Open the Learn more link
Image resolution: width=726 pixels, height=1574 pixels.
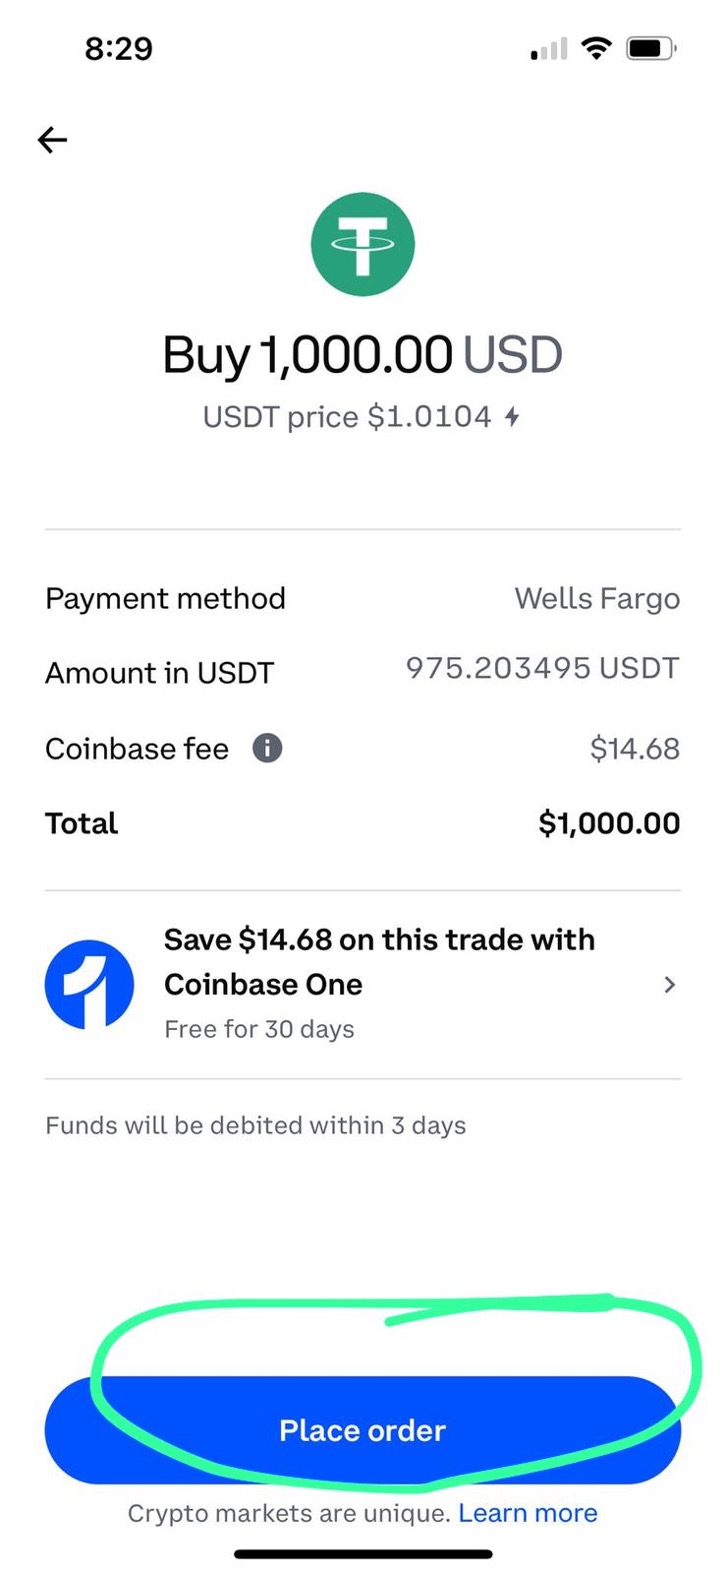click(x=527, y=1513)
